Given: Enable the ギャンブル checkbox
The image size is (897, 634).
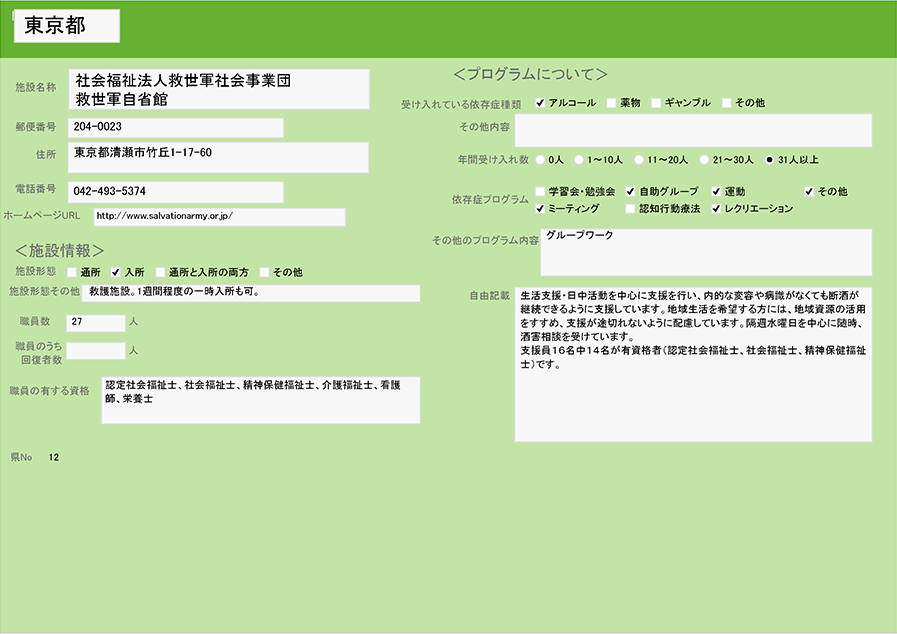Looking at the screenshot, I should click(656, 103).
